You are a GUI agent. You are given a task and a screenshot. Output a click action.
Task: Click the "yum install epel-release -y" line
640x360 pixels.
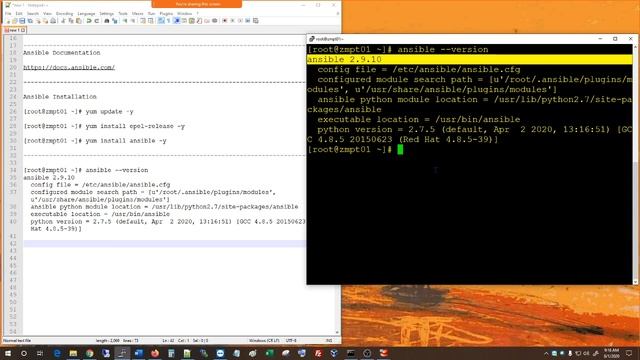[135, 126]
